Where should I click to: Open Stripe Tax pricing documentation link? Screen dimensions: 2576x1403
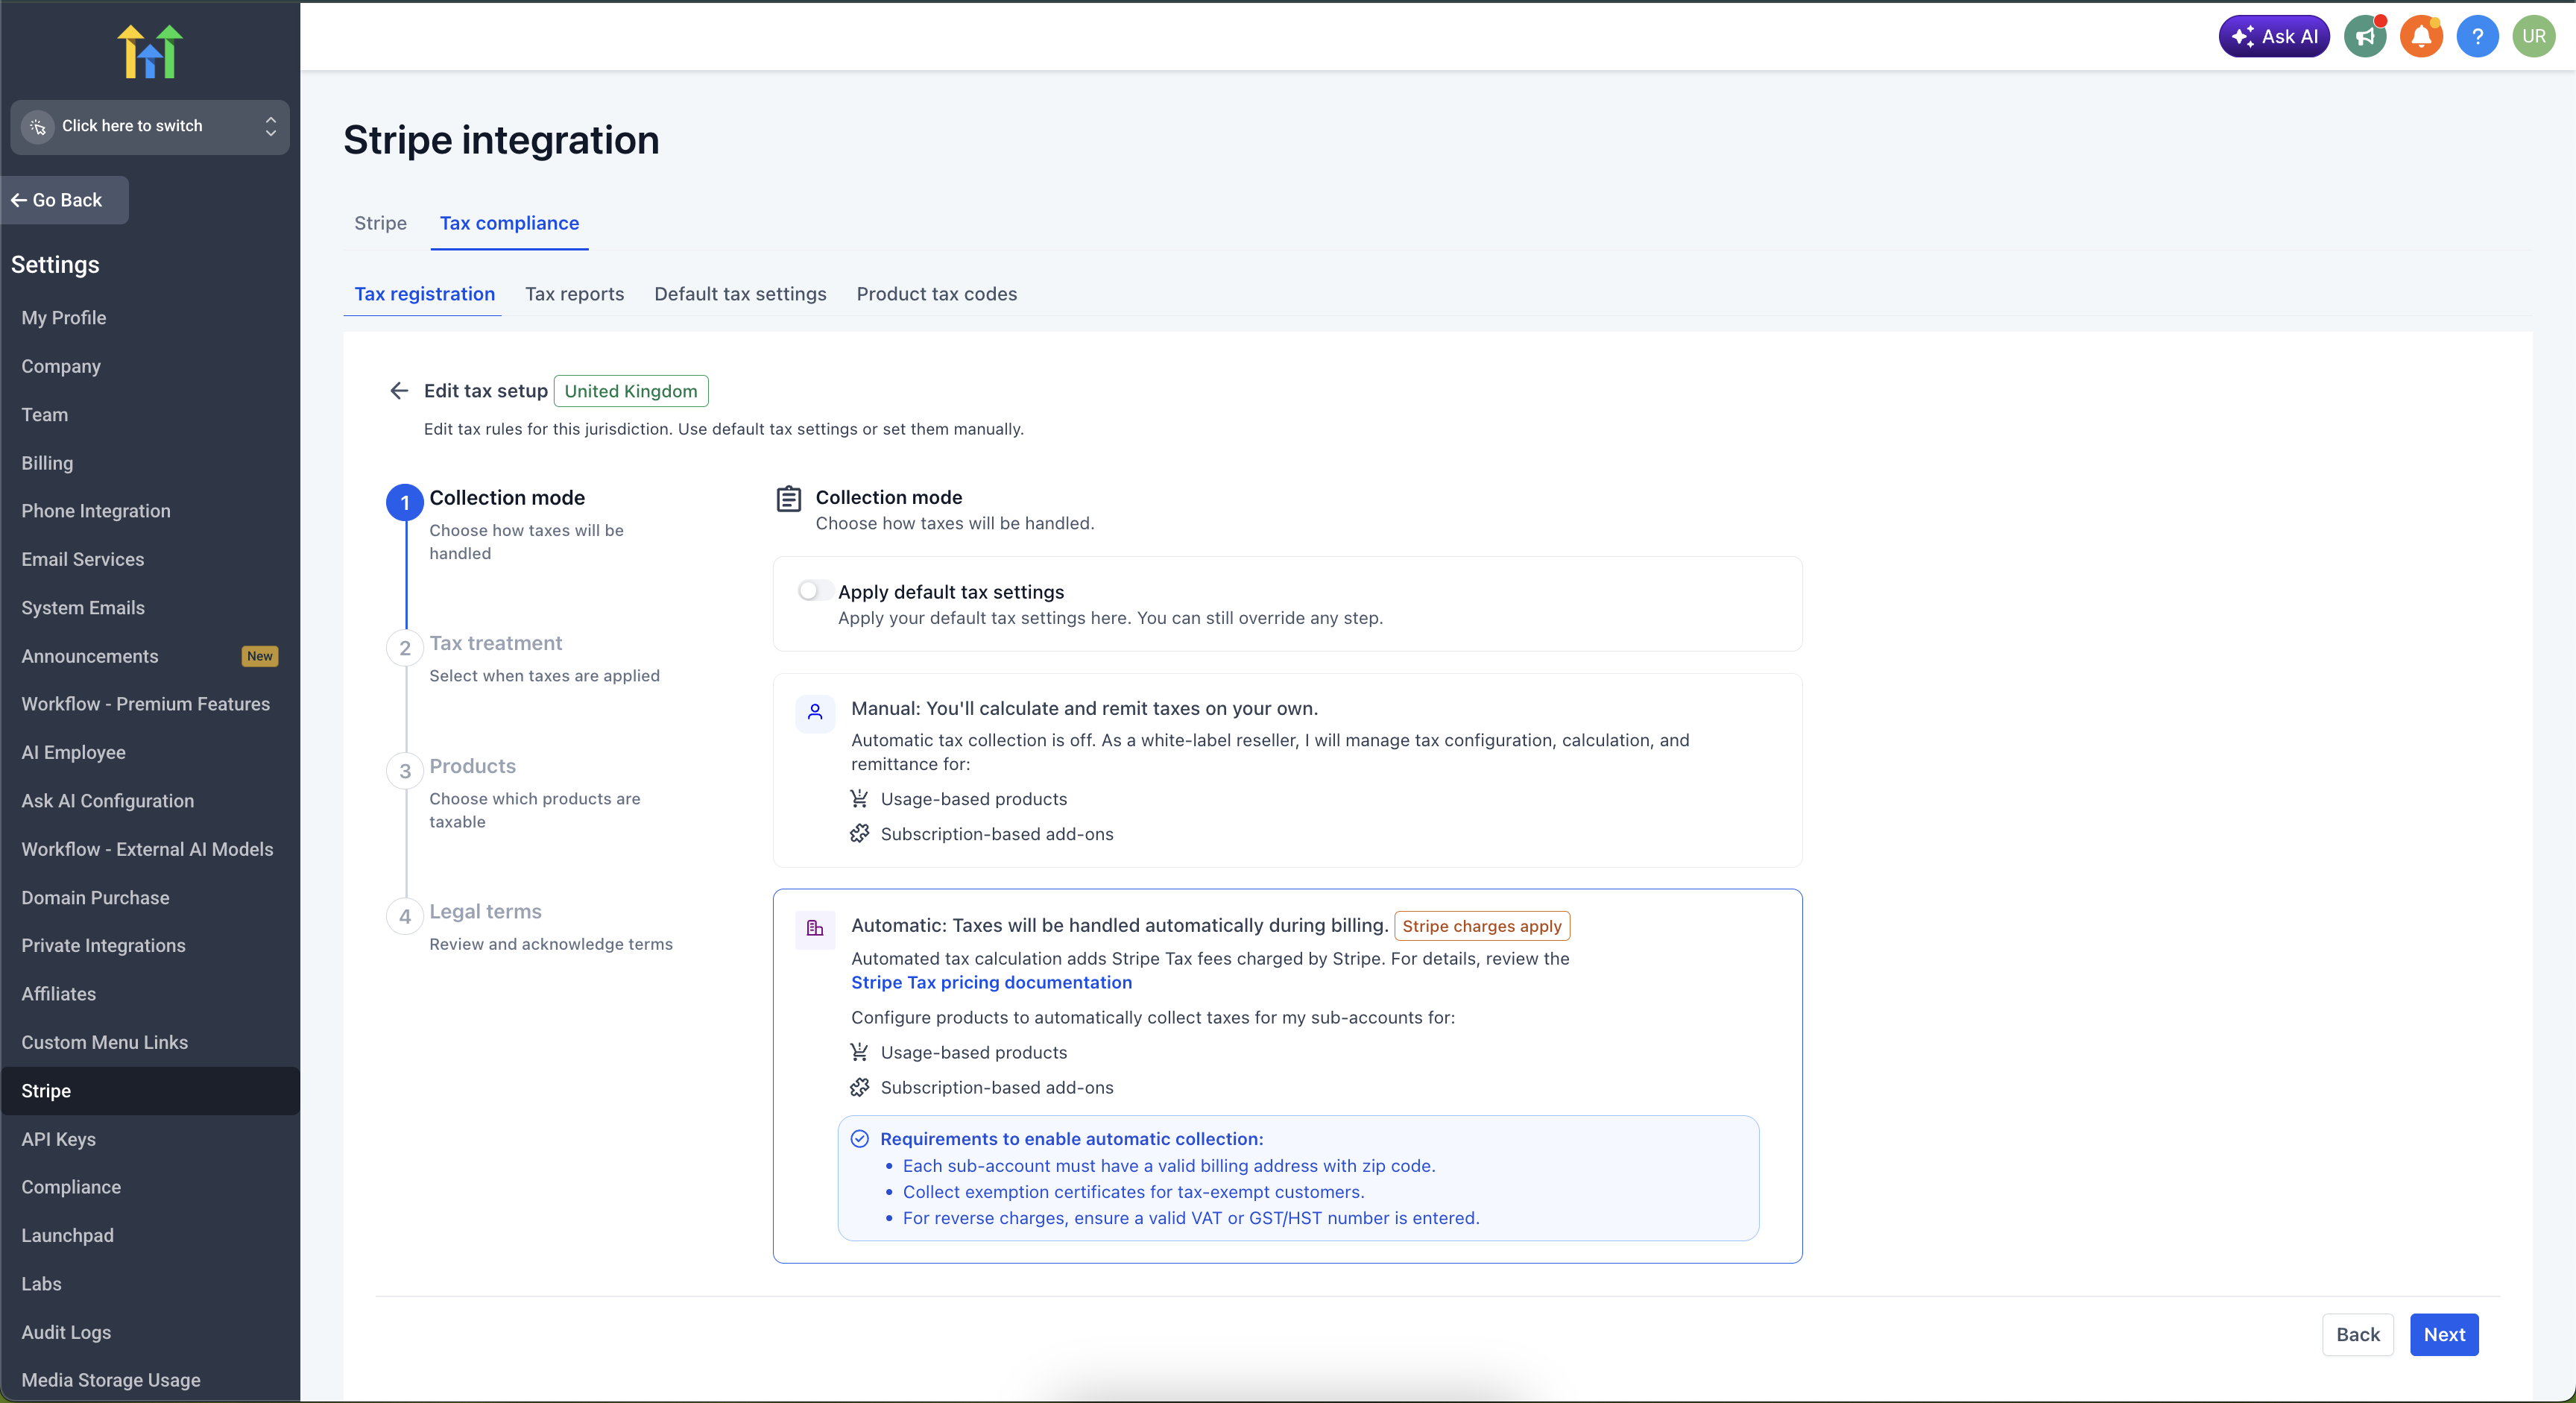[991, 982]
